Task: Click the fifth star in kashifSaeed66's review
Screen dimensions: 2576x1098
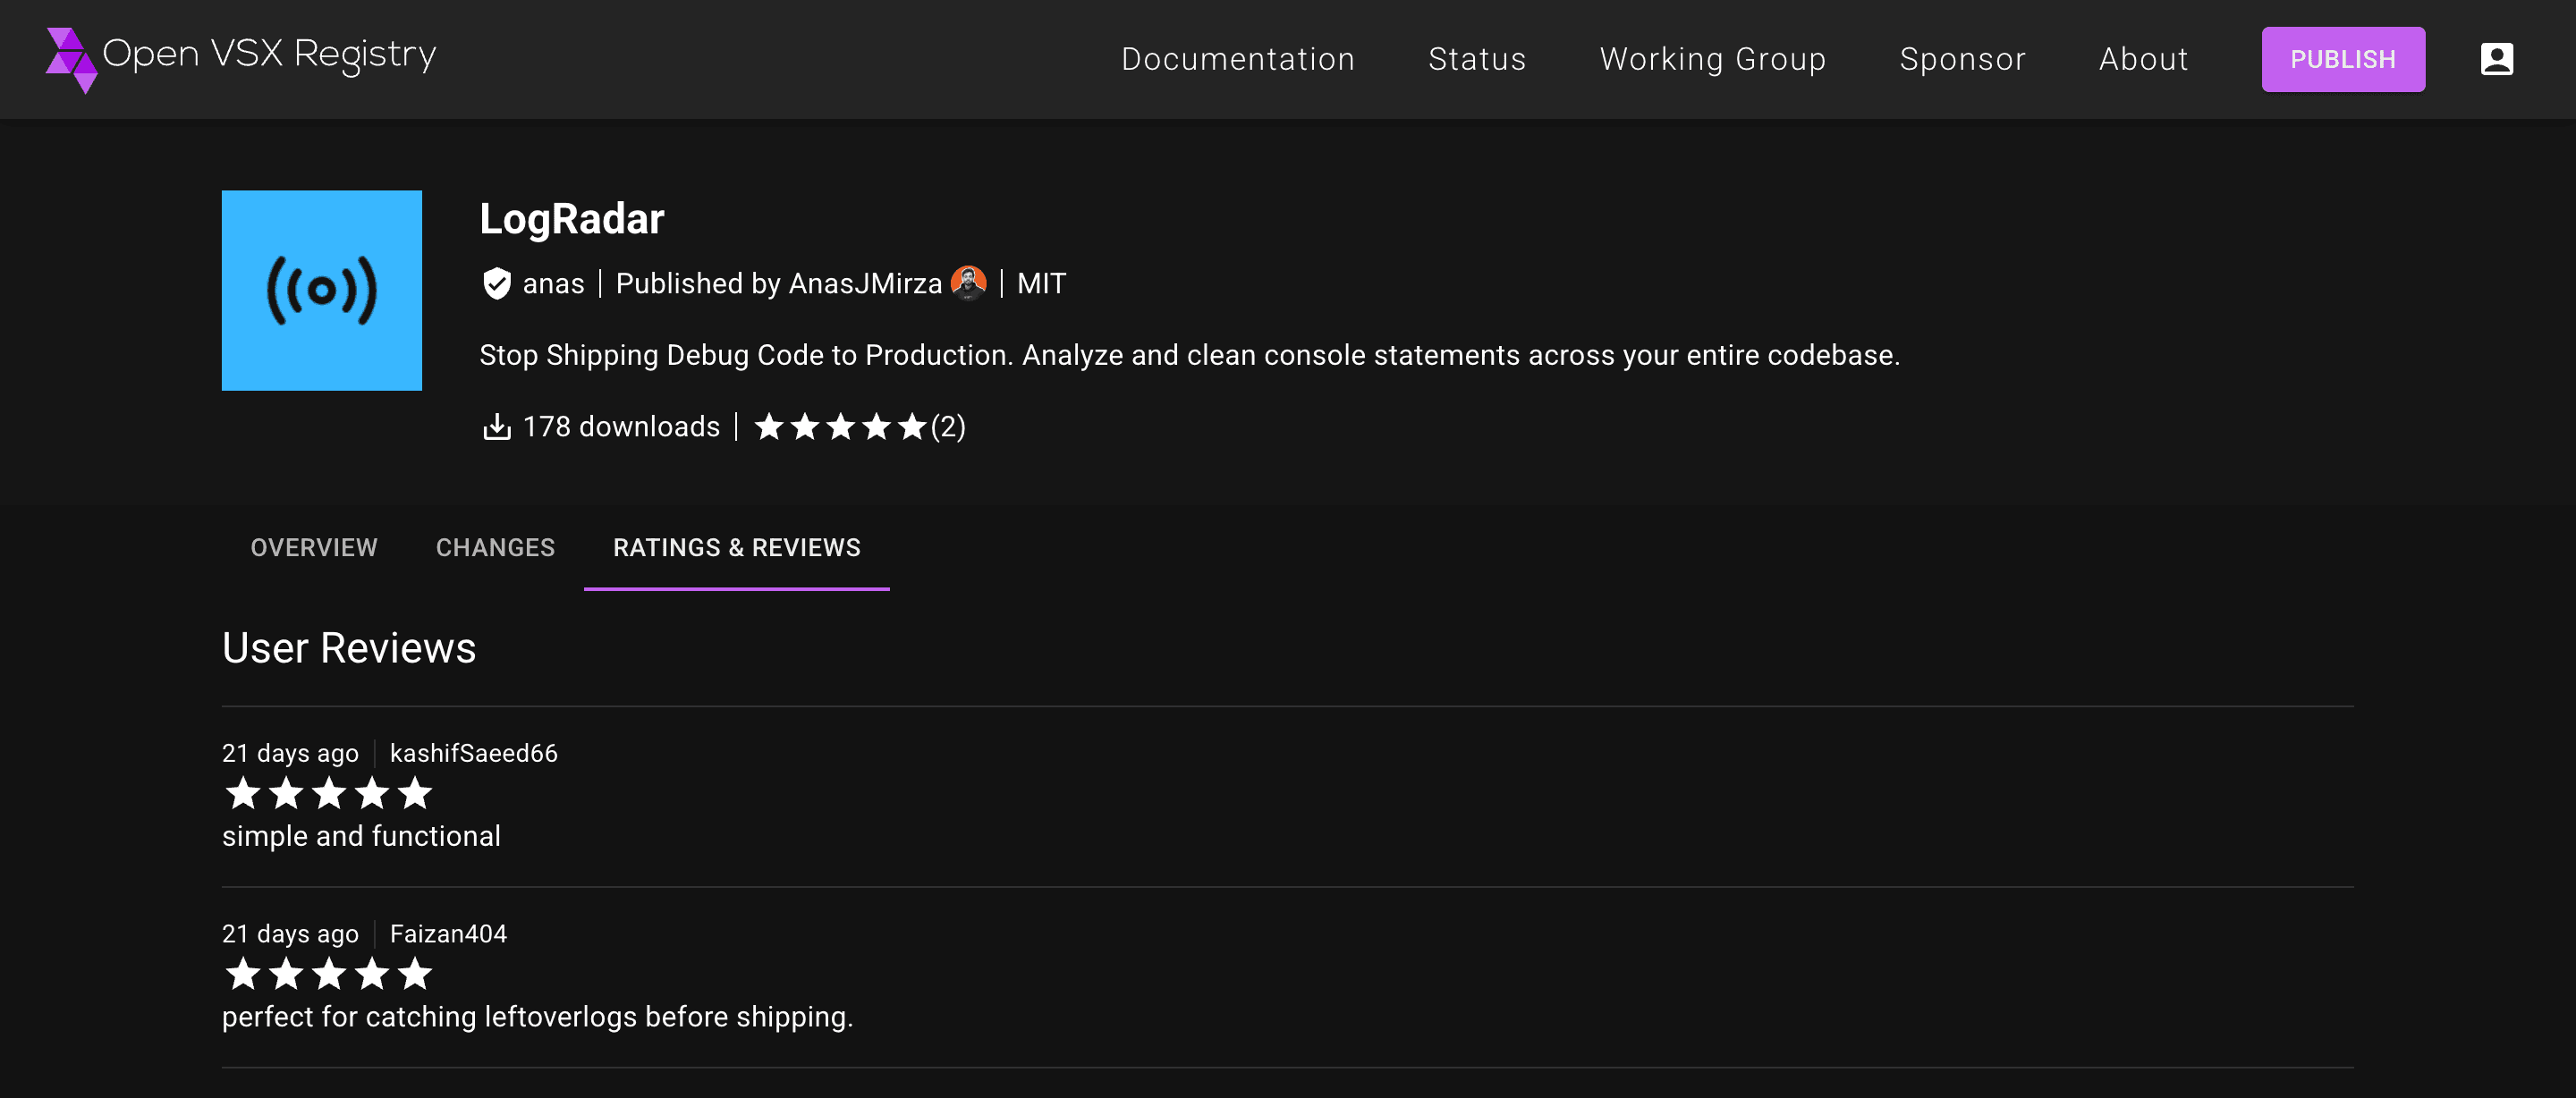Action: 414,794
